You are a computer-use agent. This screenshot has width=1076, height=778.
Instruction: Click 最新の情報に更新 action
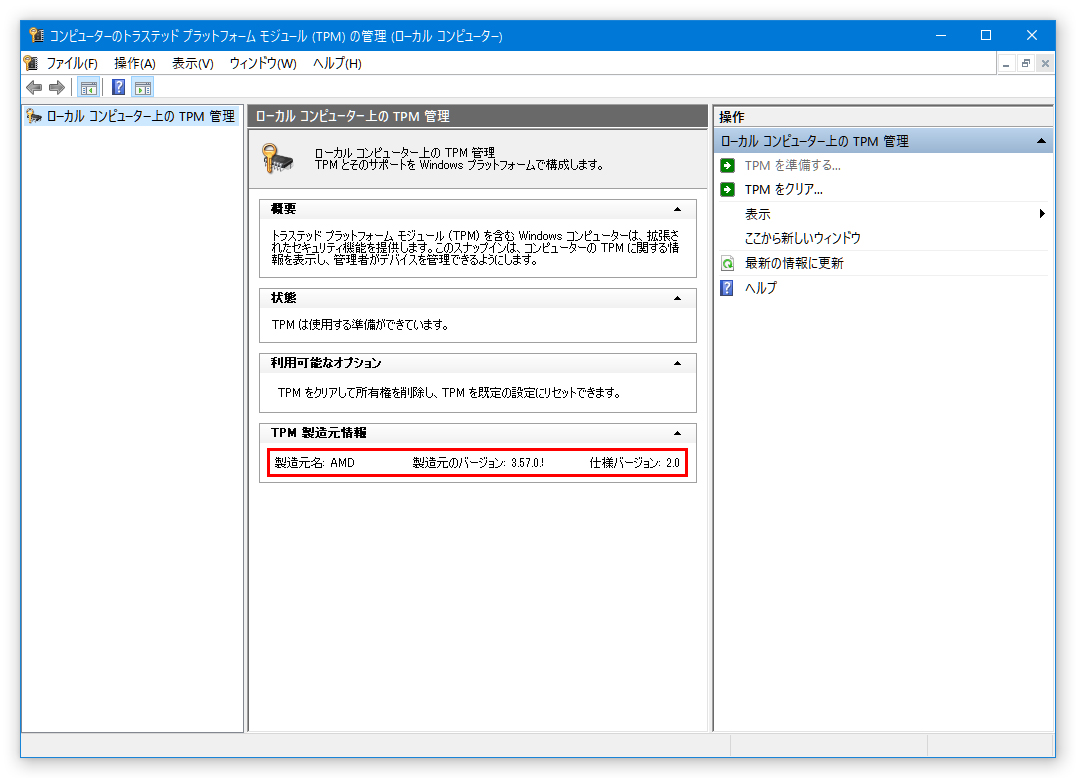click(794, 263)
